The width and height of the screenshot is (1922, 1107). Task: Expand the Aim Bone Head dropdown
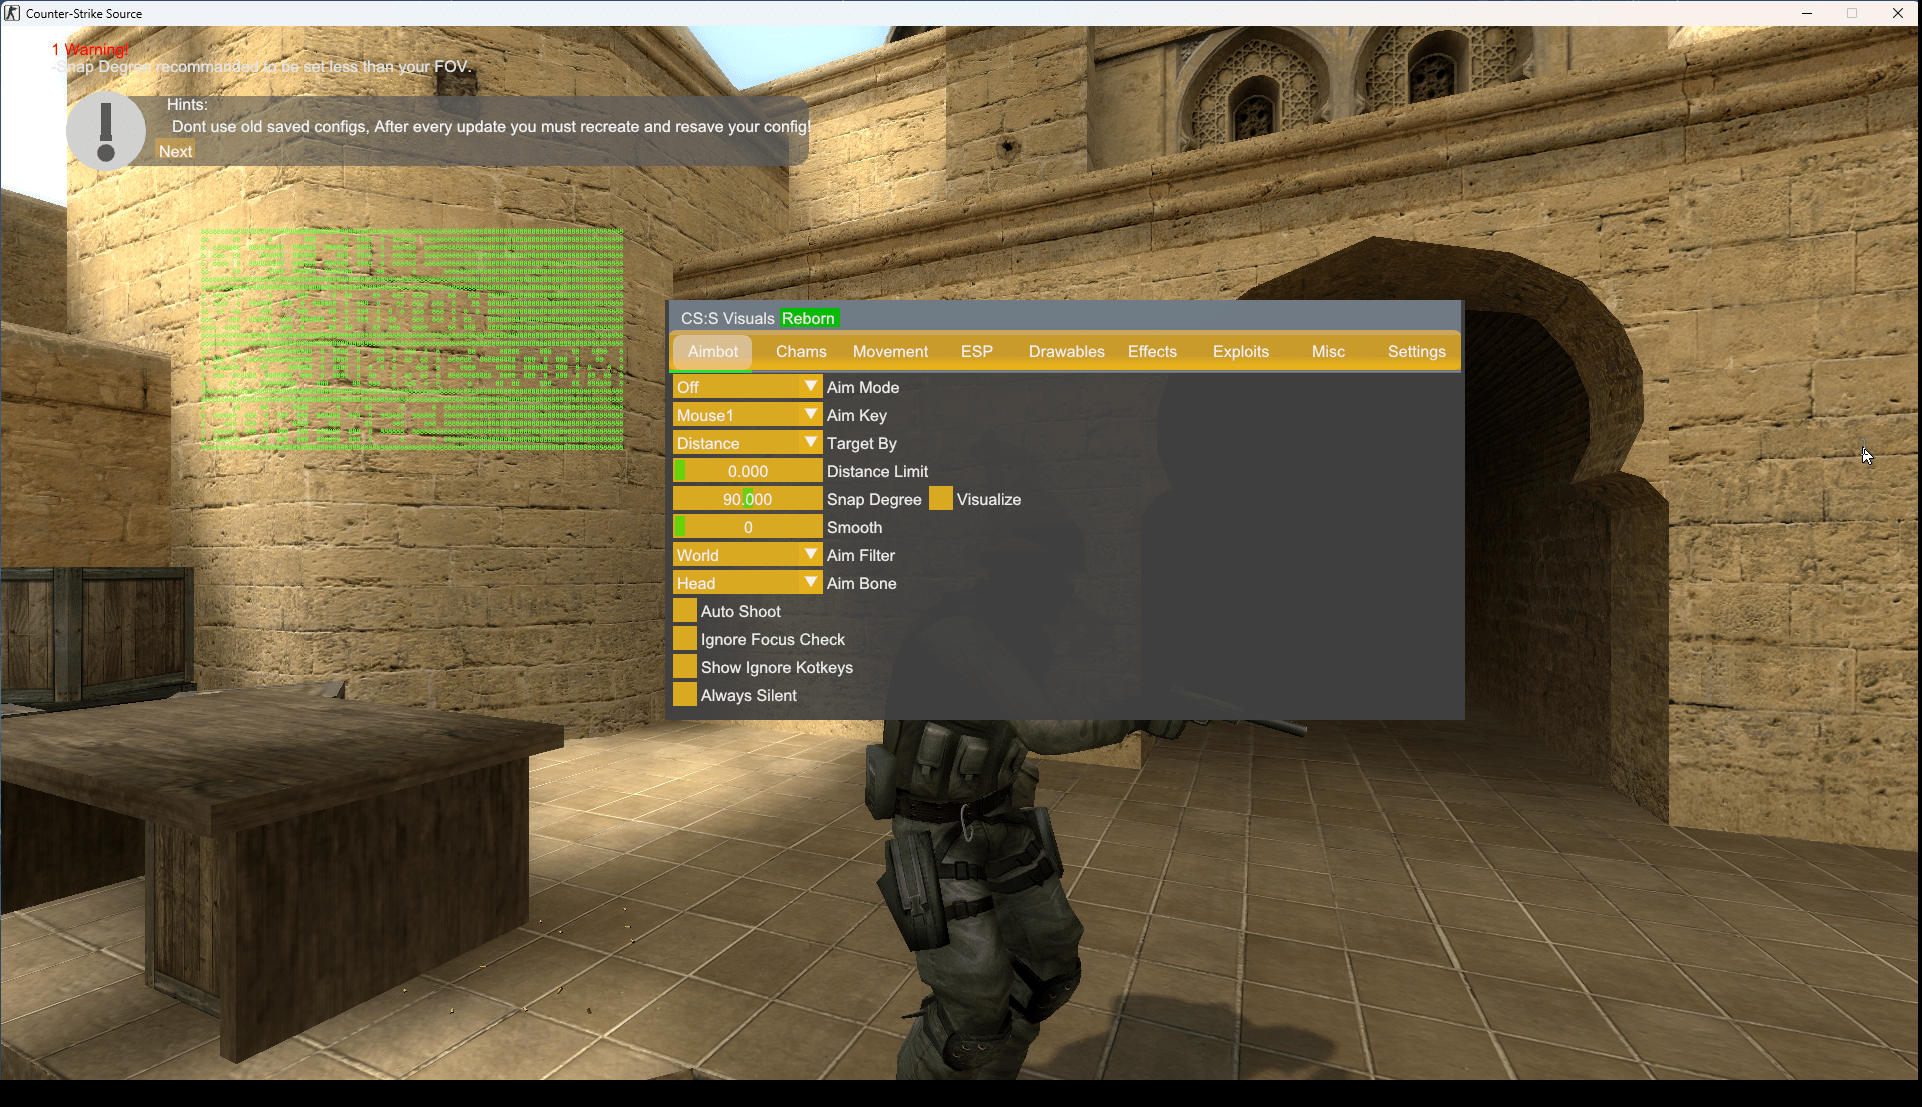click(x=748, y=583)
